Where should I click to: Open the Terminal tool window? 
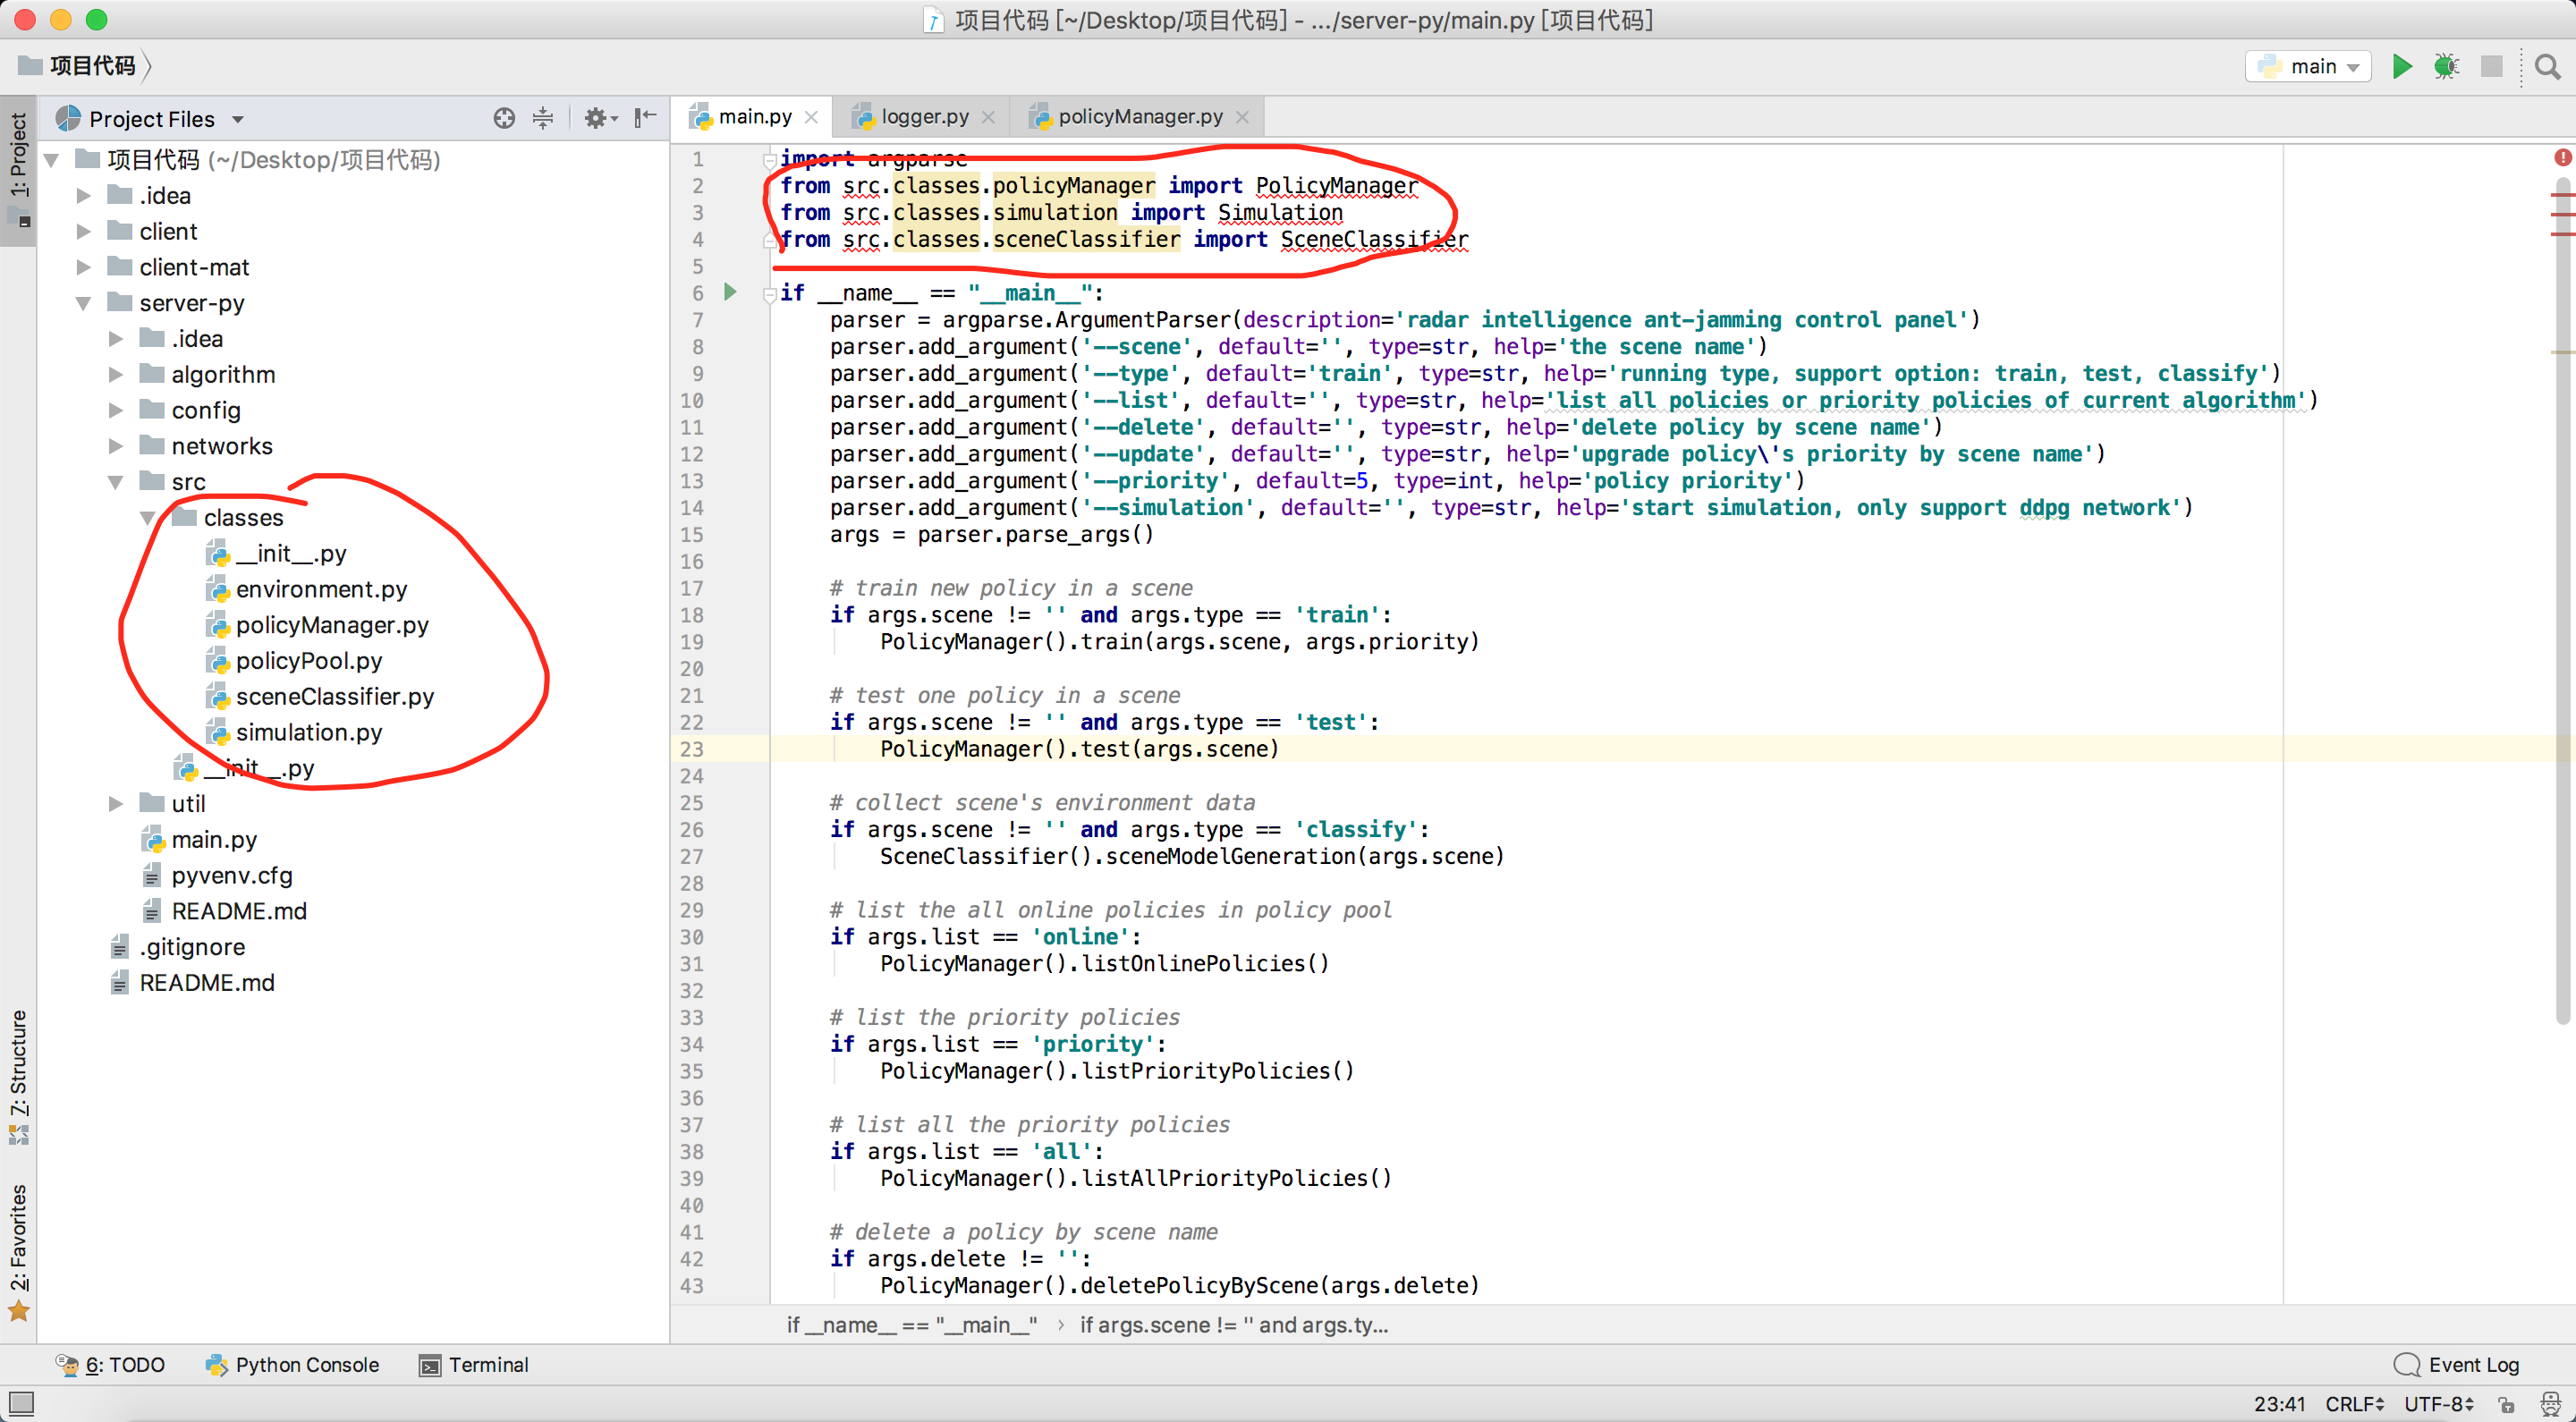[x=474, y=1364]
